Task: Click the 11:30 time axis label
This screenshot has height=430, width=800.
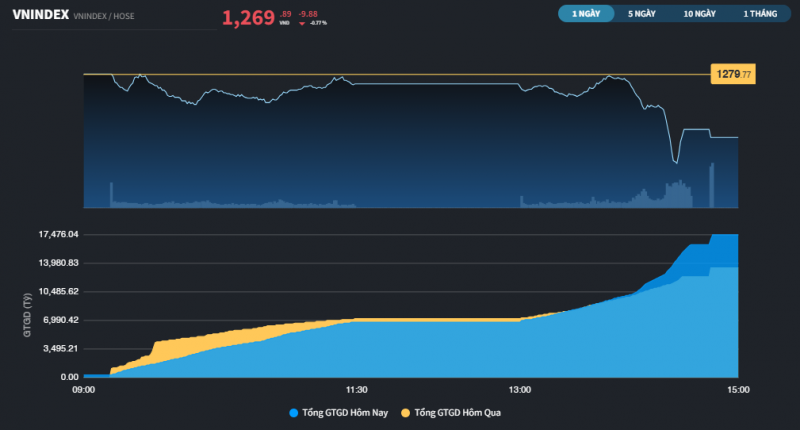Action: 357,390
